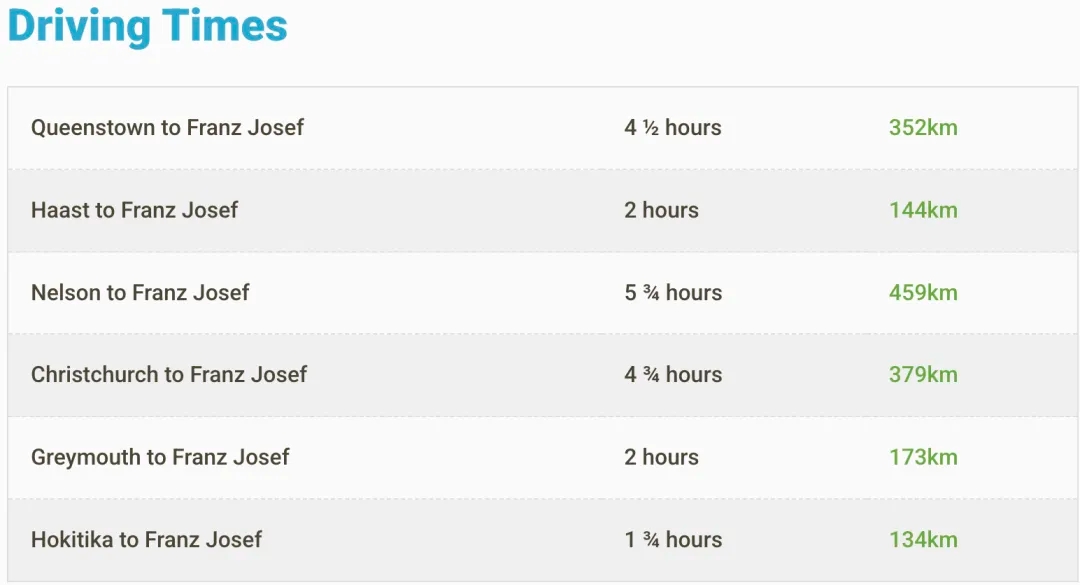This screenshot has height=585, width=1080.
Task: Click the 1 ¾ hours duration
Action: pos(673,539)
